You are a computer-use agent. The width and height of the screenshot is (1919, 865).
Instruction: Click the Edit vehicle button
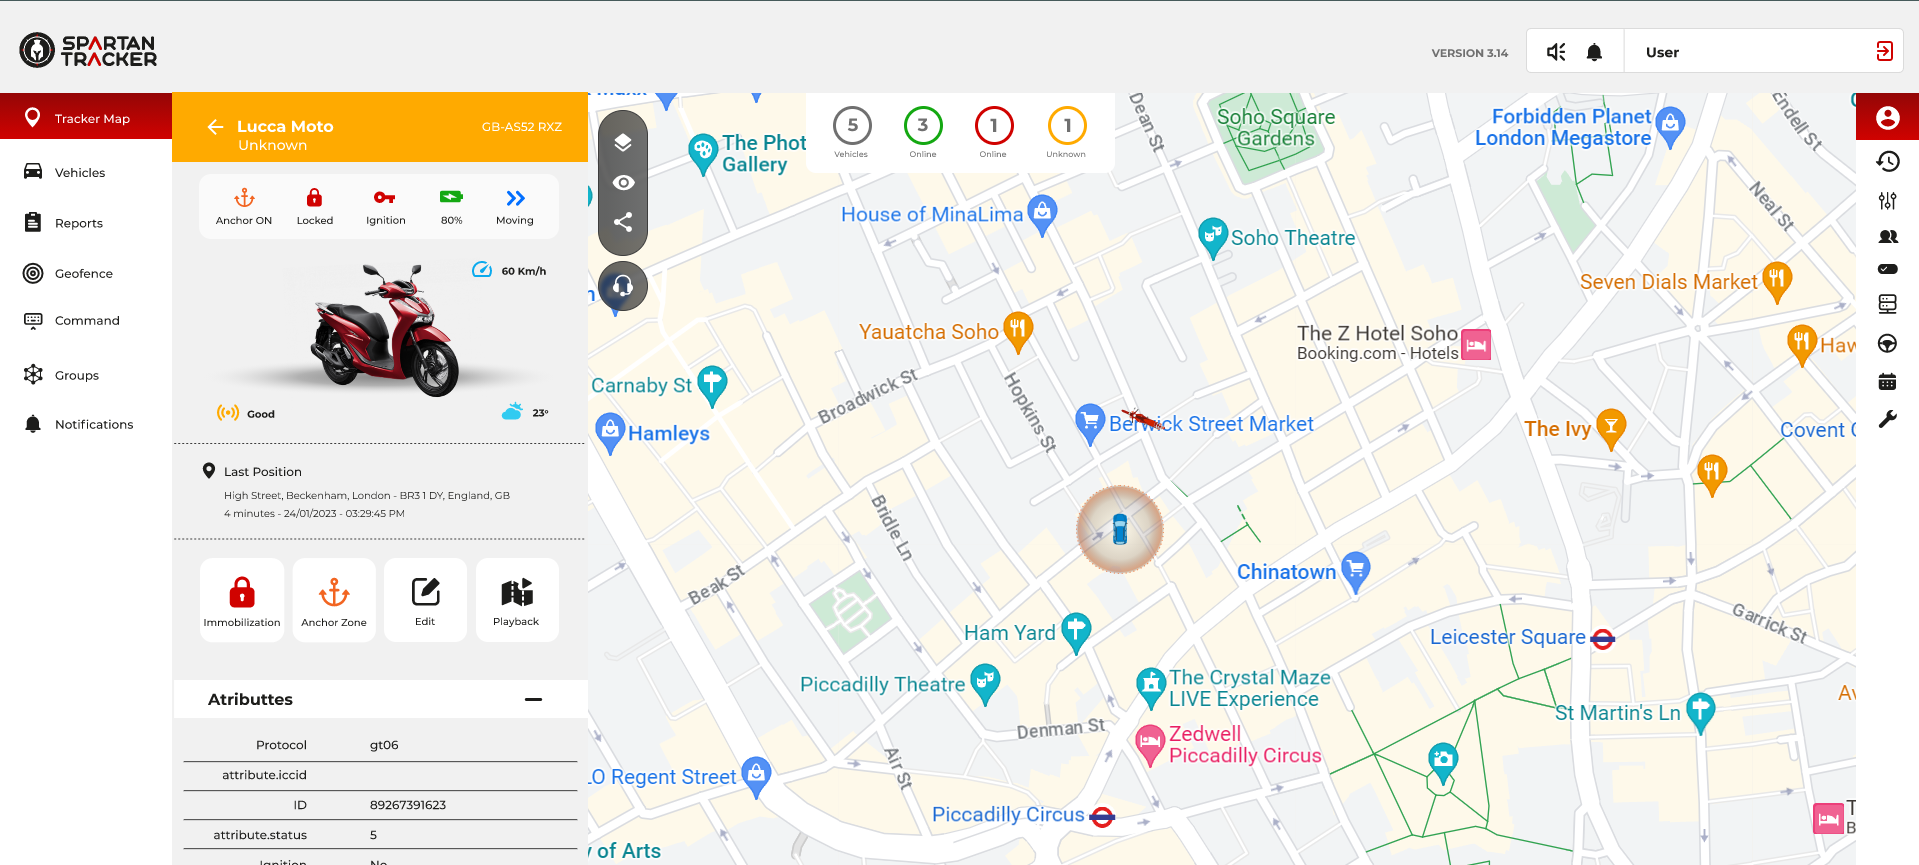[x=425, y=600]
